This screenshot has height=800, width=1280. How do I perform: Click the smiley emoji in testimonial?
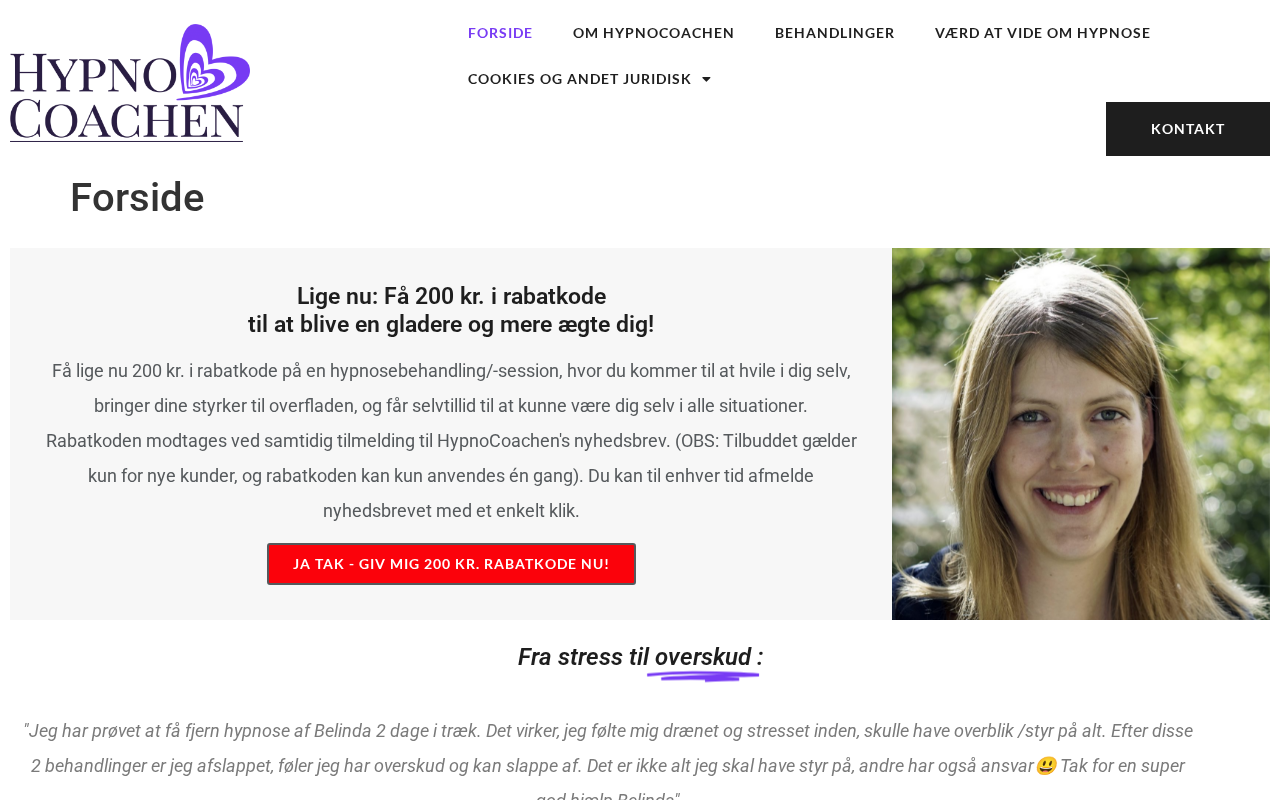point(1046,766)
